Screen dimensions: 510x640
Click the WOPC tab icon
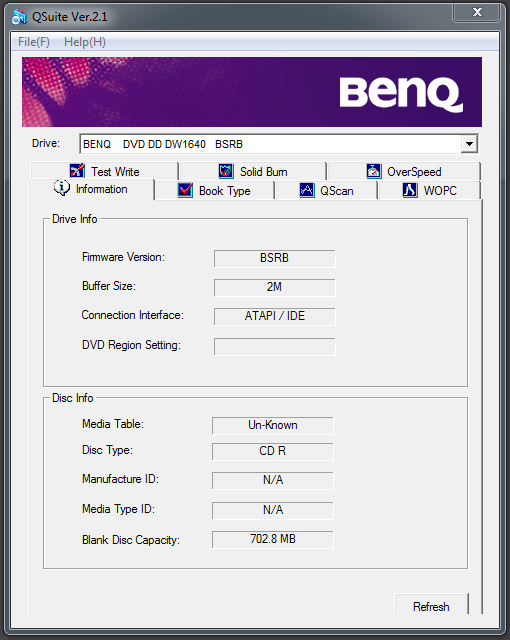[x=410, y=190]
